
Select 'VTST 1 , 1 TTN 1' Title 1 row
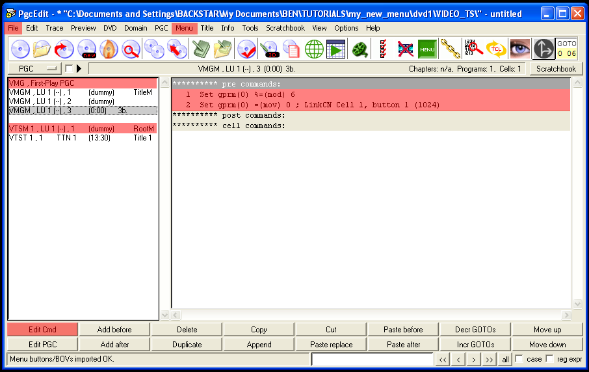(82, 138)
